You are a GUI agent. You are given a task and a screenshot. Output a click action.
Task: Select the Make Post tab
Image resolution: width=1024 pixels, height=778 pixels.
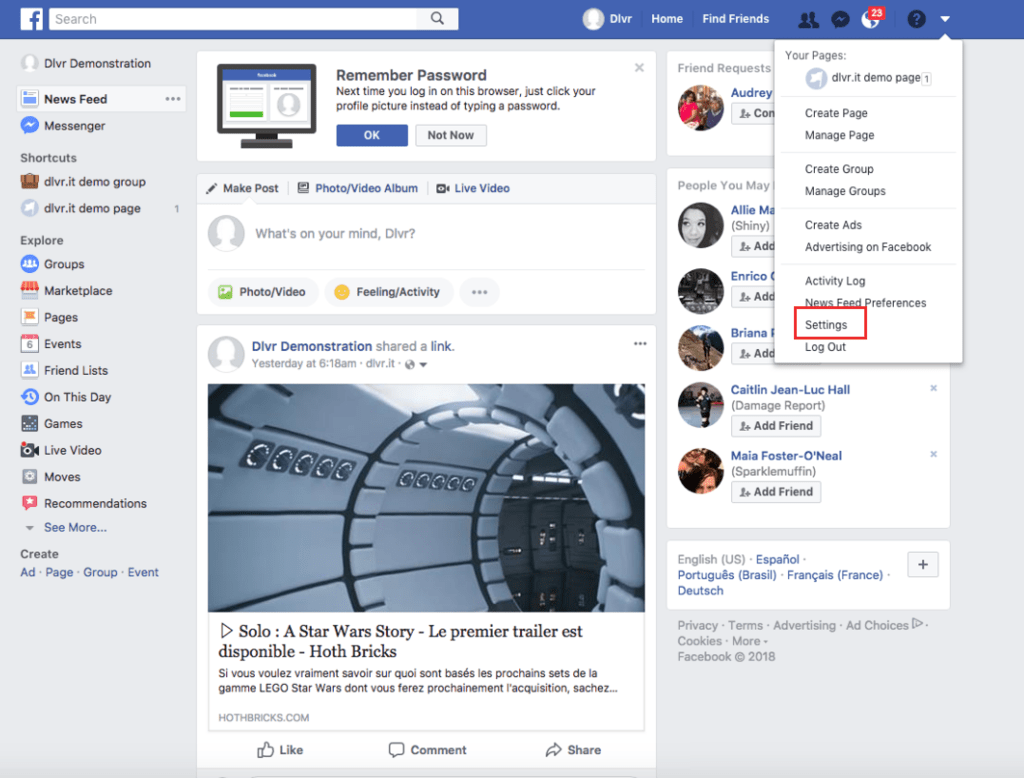242,188
